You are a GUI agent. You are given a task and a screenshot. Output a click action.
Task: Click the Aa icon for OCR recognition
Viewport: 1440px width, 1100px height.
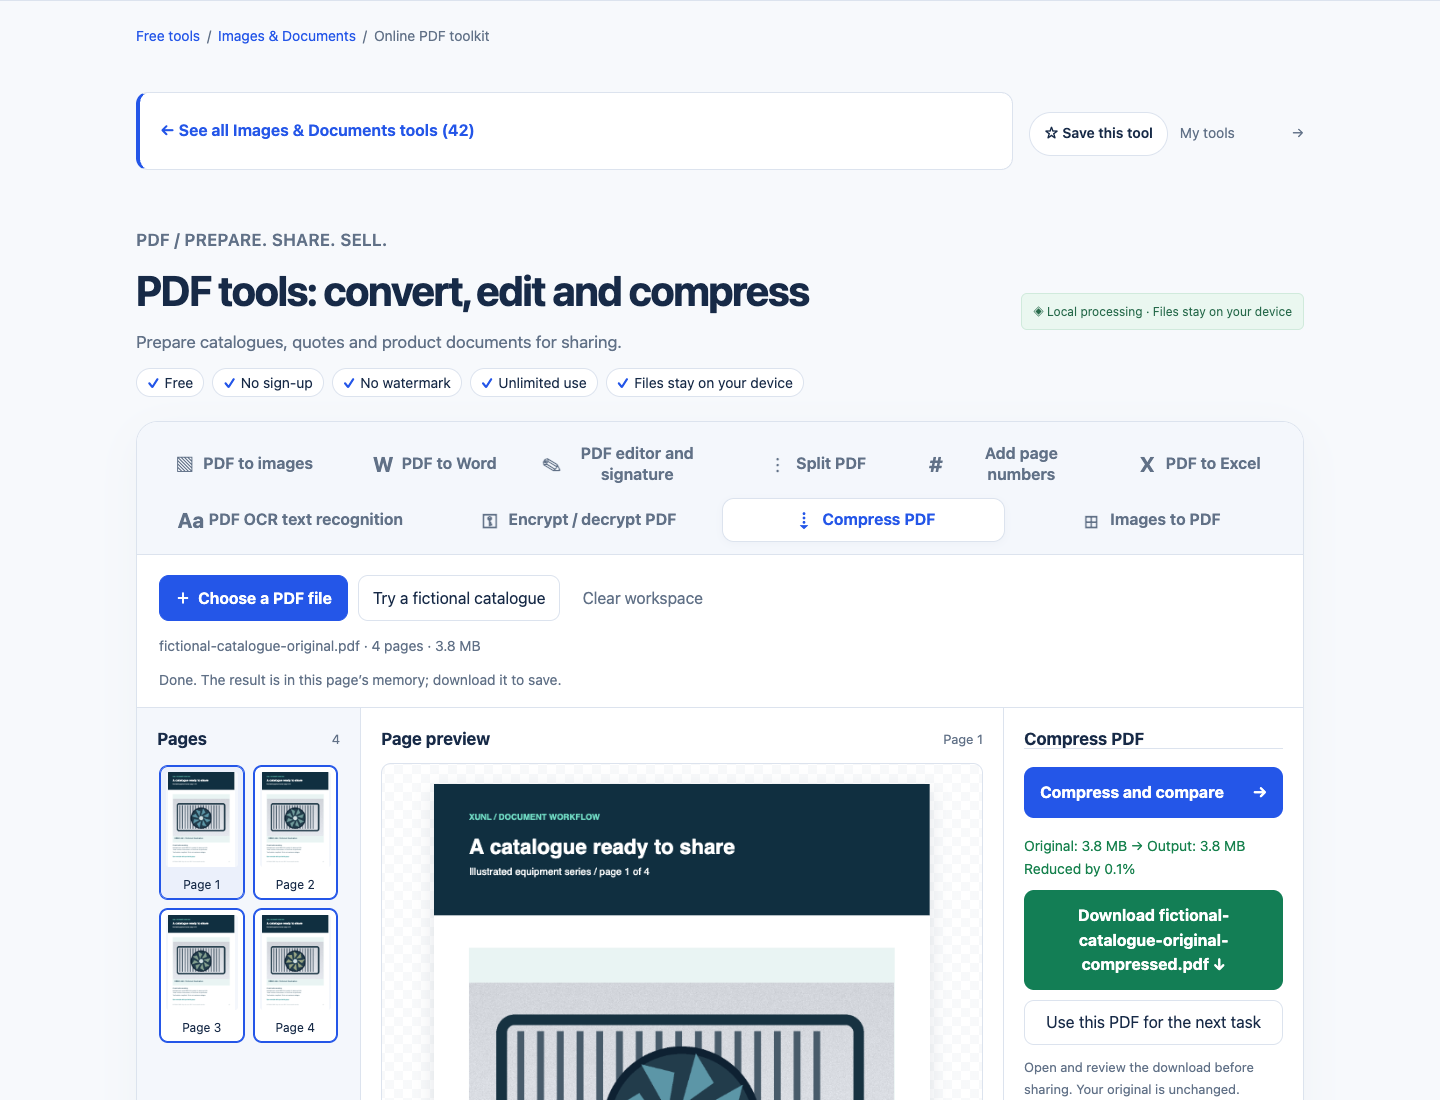190,520
